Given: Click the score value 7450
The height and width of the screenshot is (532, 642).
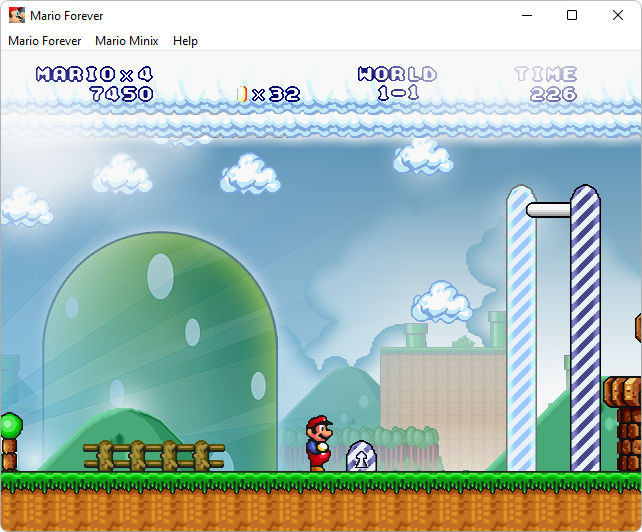Looking at the screenshot, I should pyautogui.click(x=121, y=94).
